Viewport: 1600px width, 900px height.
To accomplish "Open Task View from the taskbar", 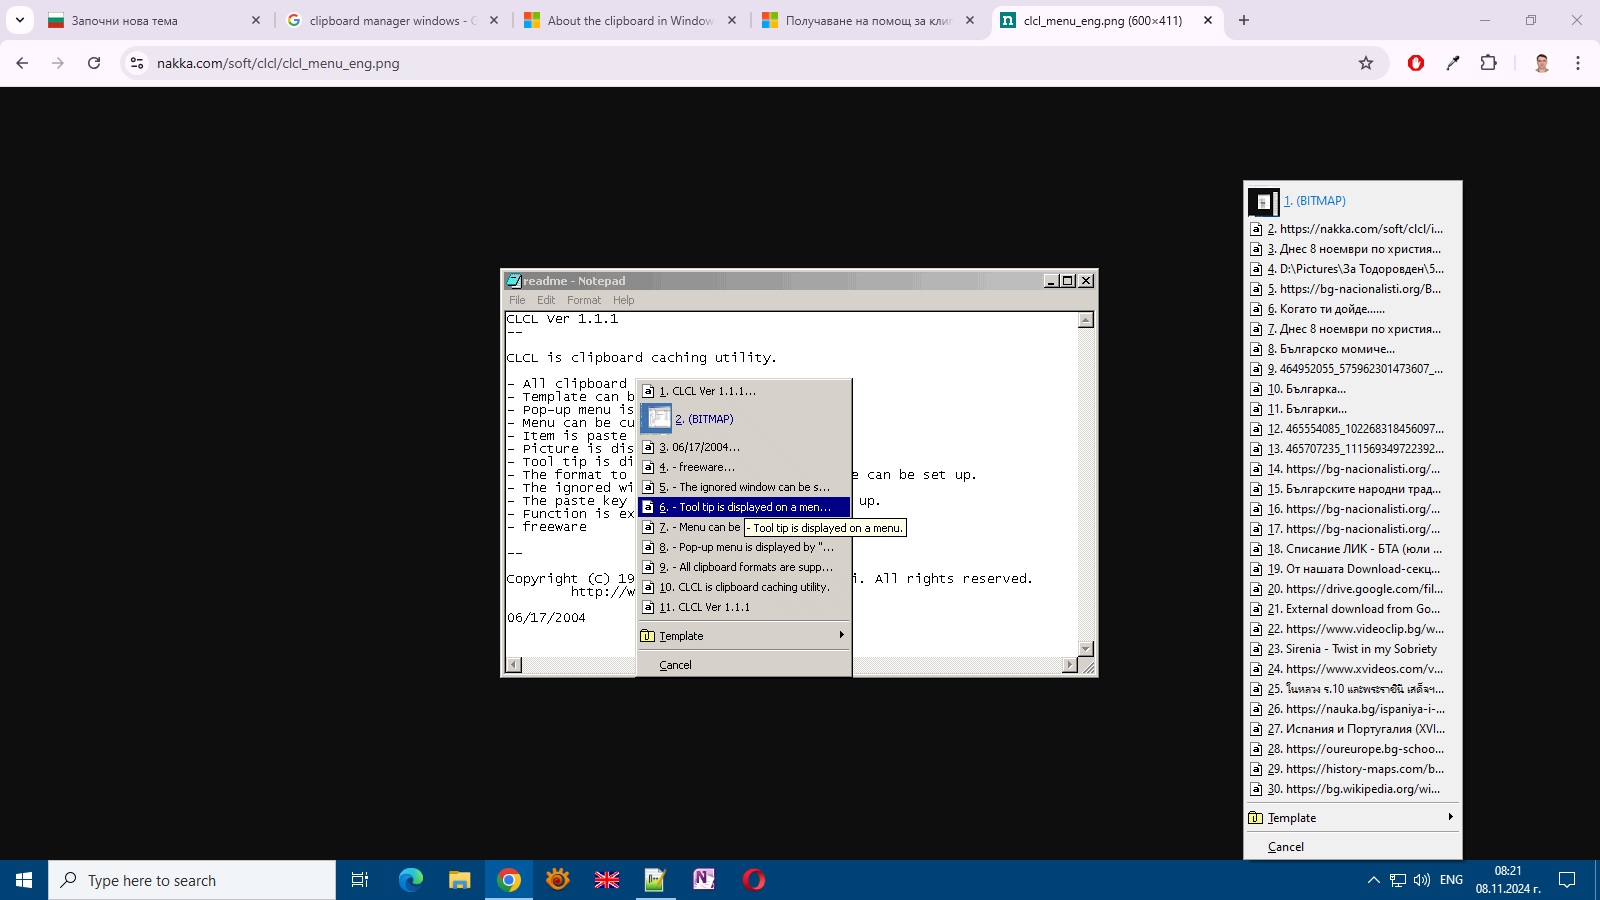I will pyautogui.click(x=360, y=880).
